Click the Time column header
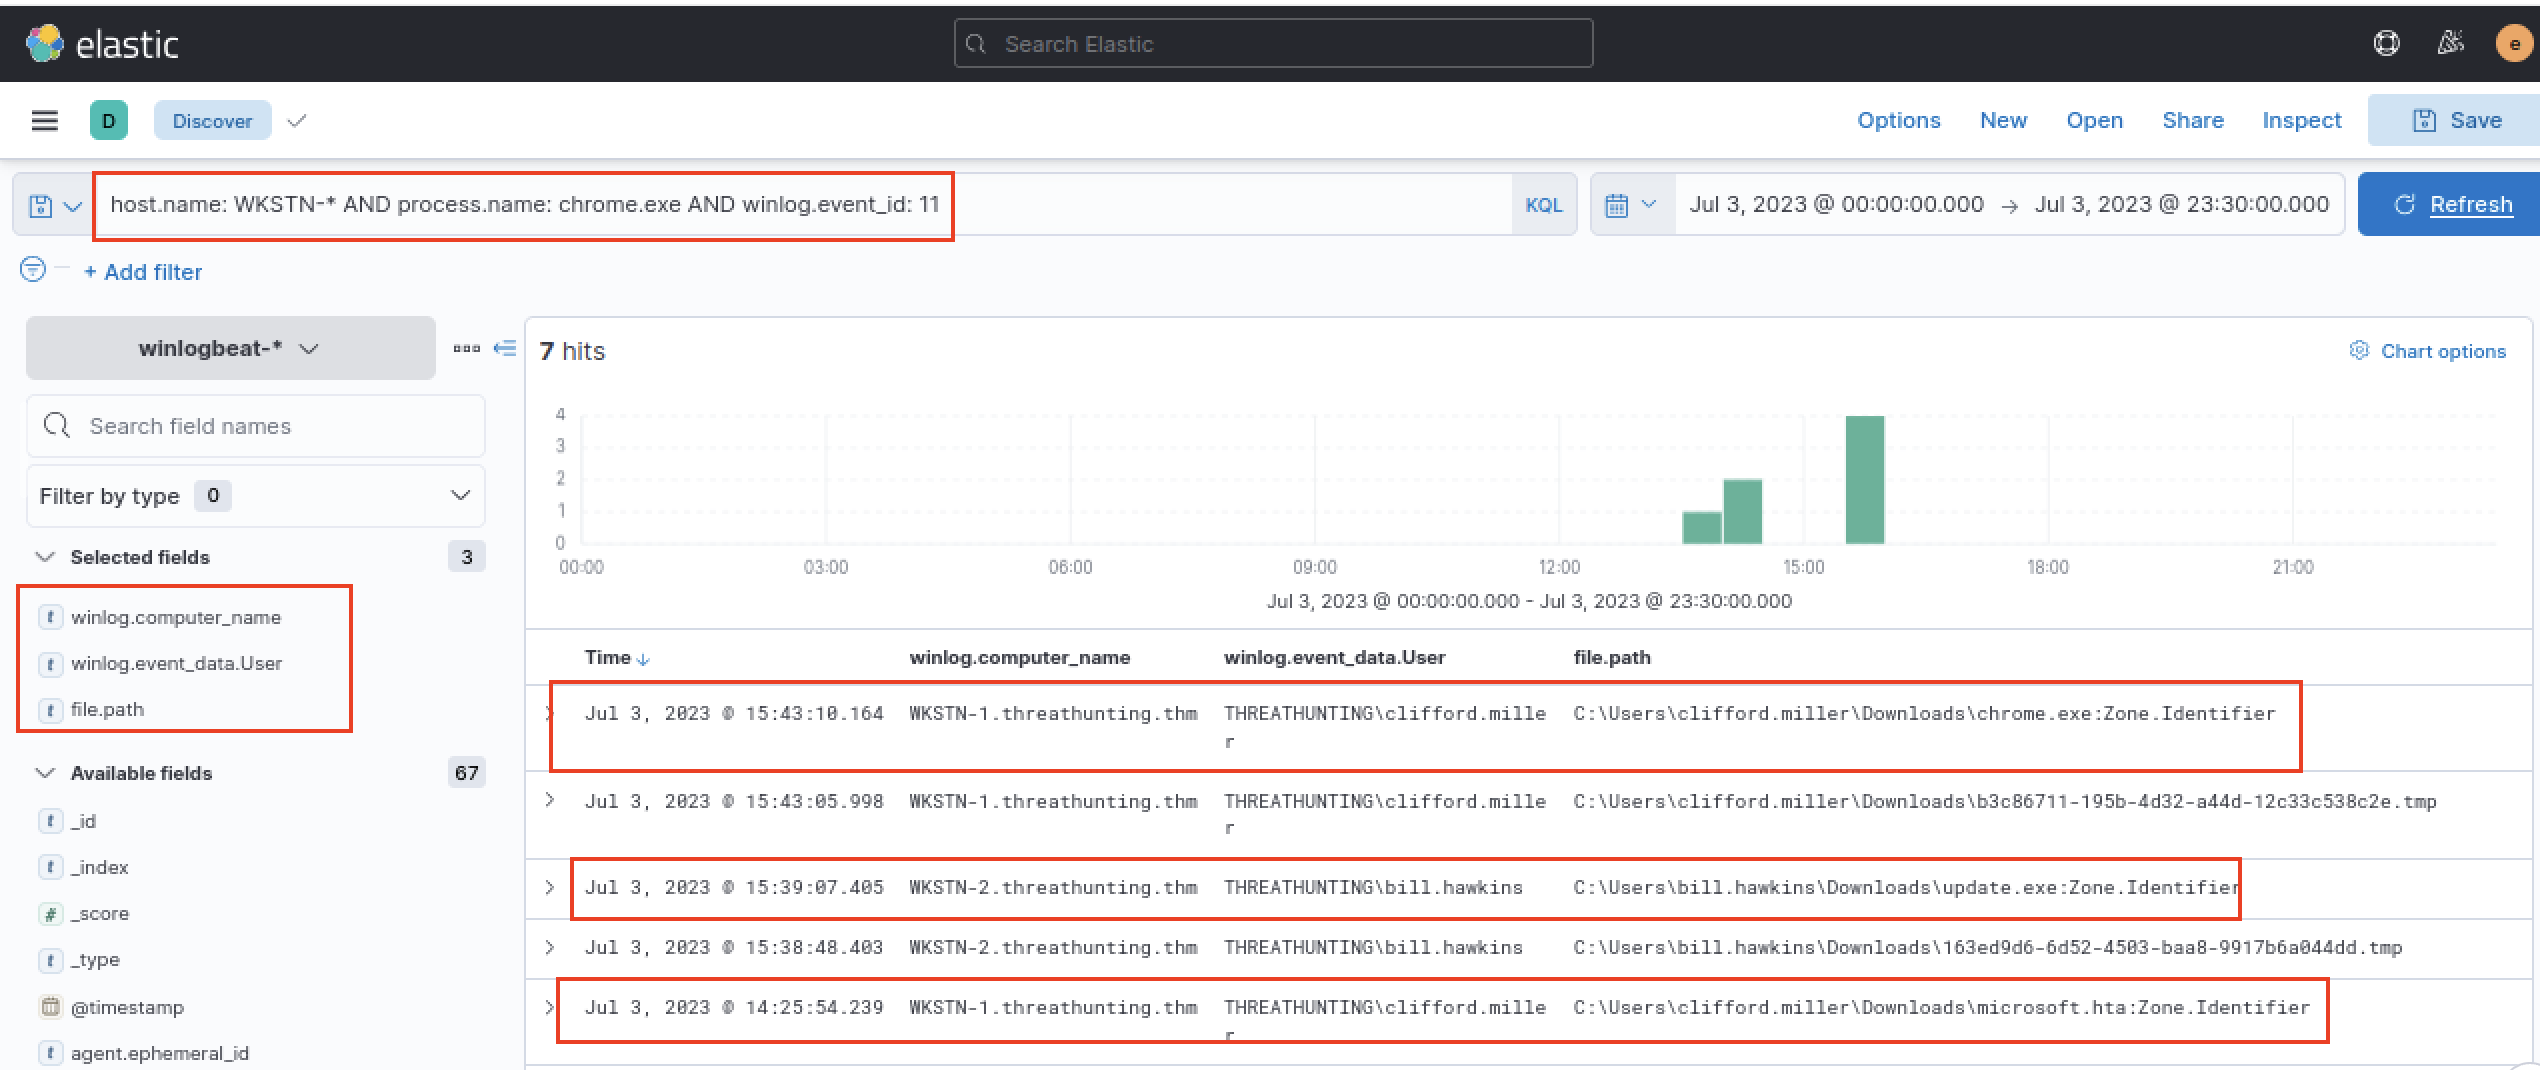Screen dimensions: 2540x1070 (x=607, y=657)
